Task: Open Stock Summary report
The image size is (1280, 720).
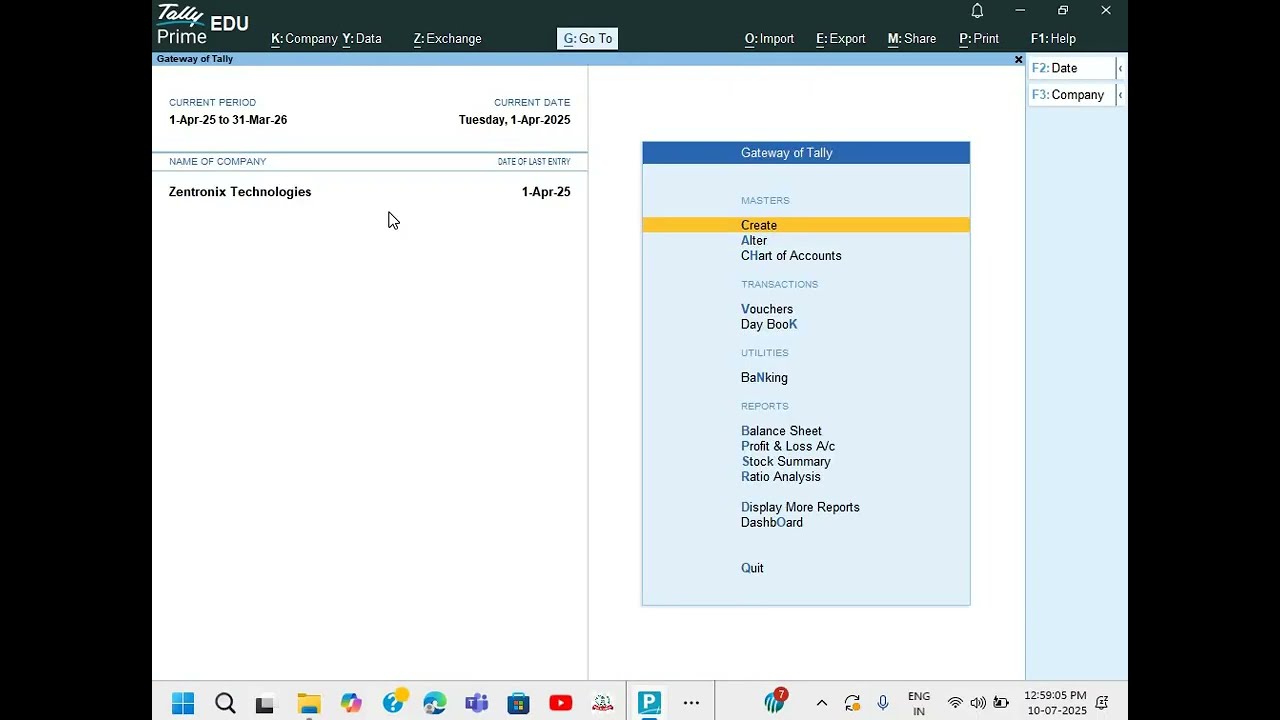Action: (786, 462)
